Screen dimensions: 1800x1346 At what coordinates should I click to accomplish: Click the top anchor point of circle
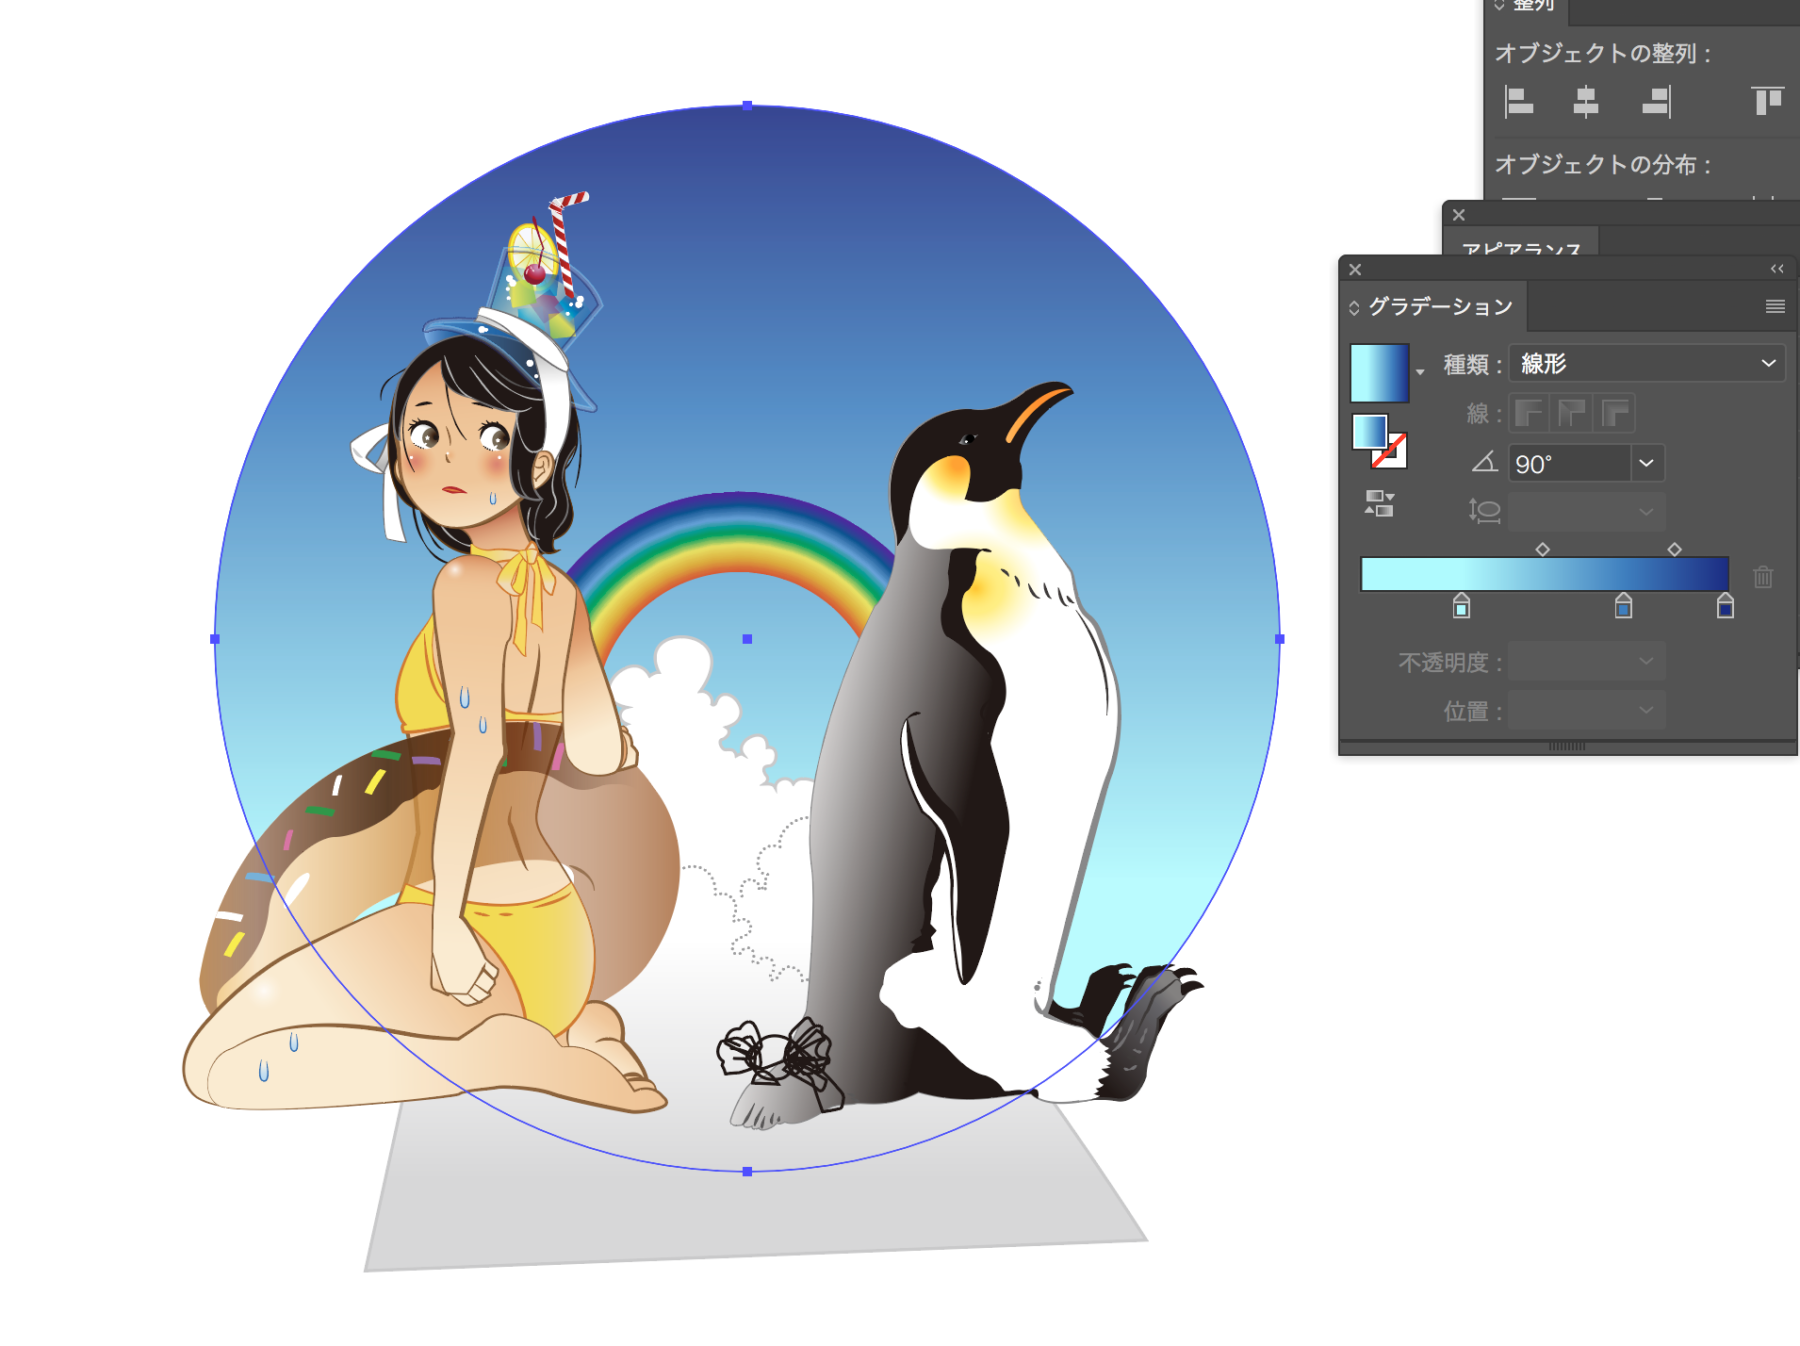click(747, 104)
